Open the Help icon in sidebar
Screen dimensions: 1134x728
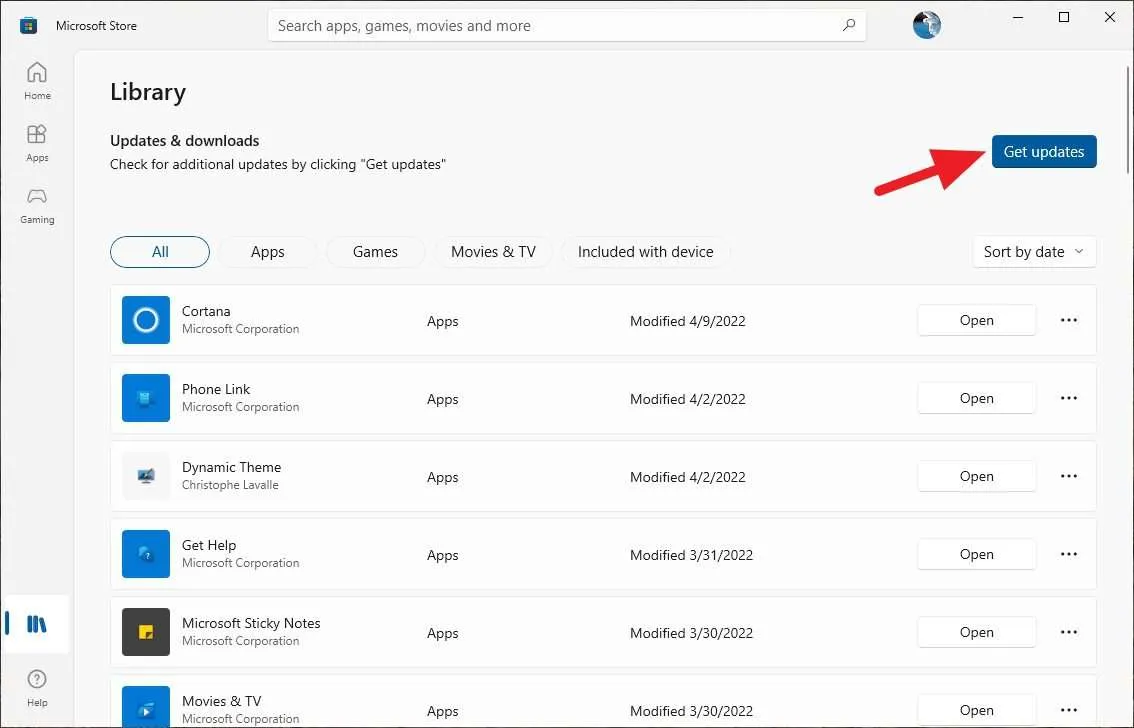37,688
